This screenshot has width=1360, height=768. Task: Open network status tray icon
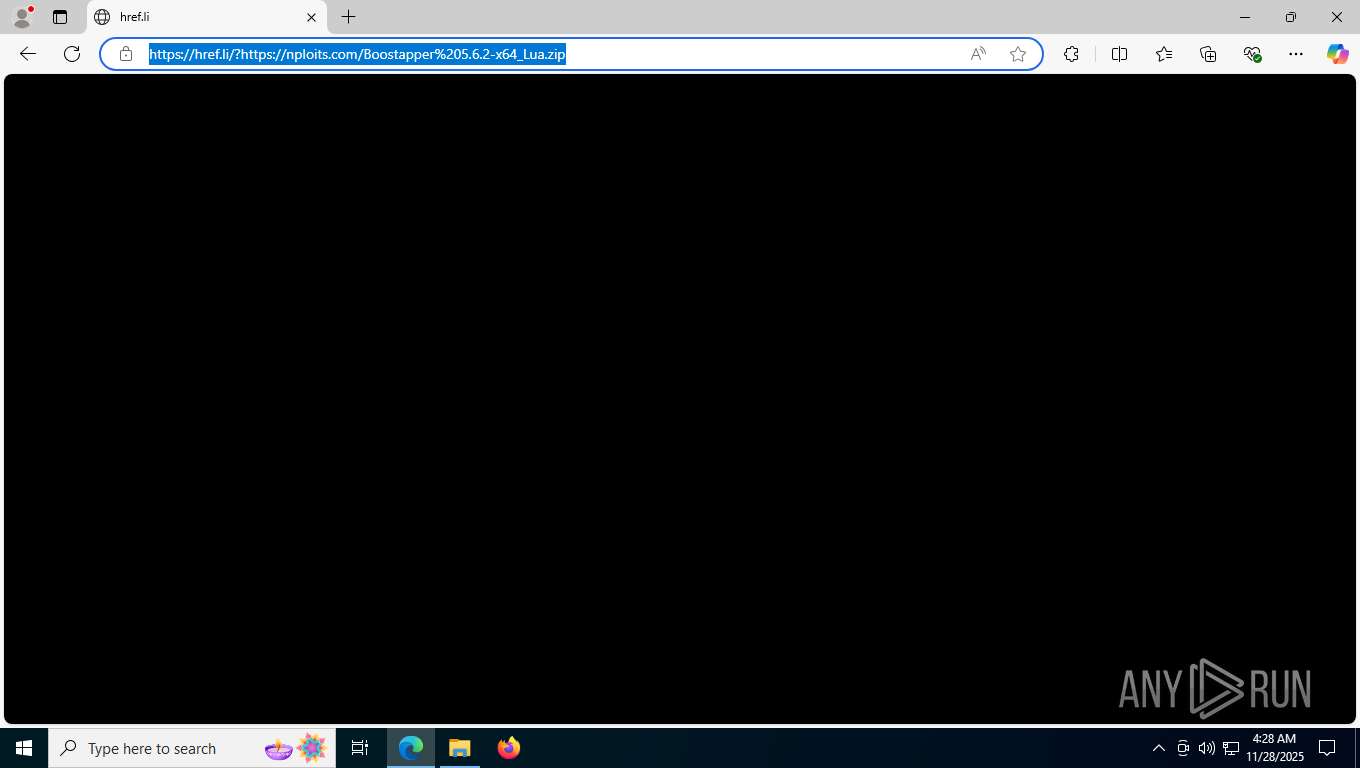pos(1231,748)
